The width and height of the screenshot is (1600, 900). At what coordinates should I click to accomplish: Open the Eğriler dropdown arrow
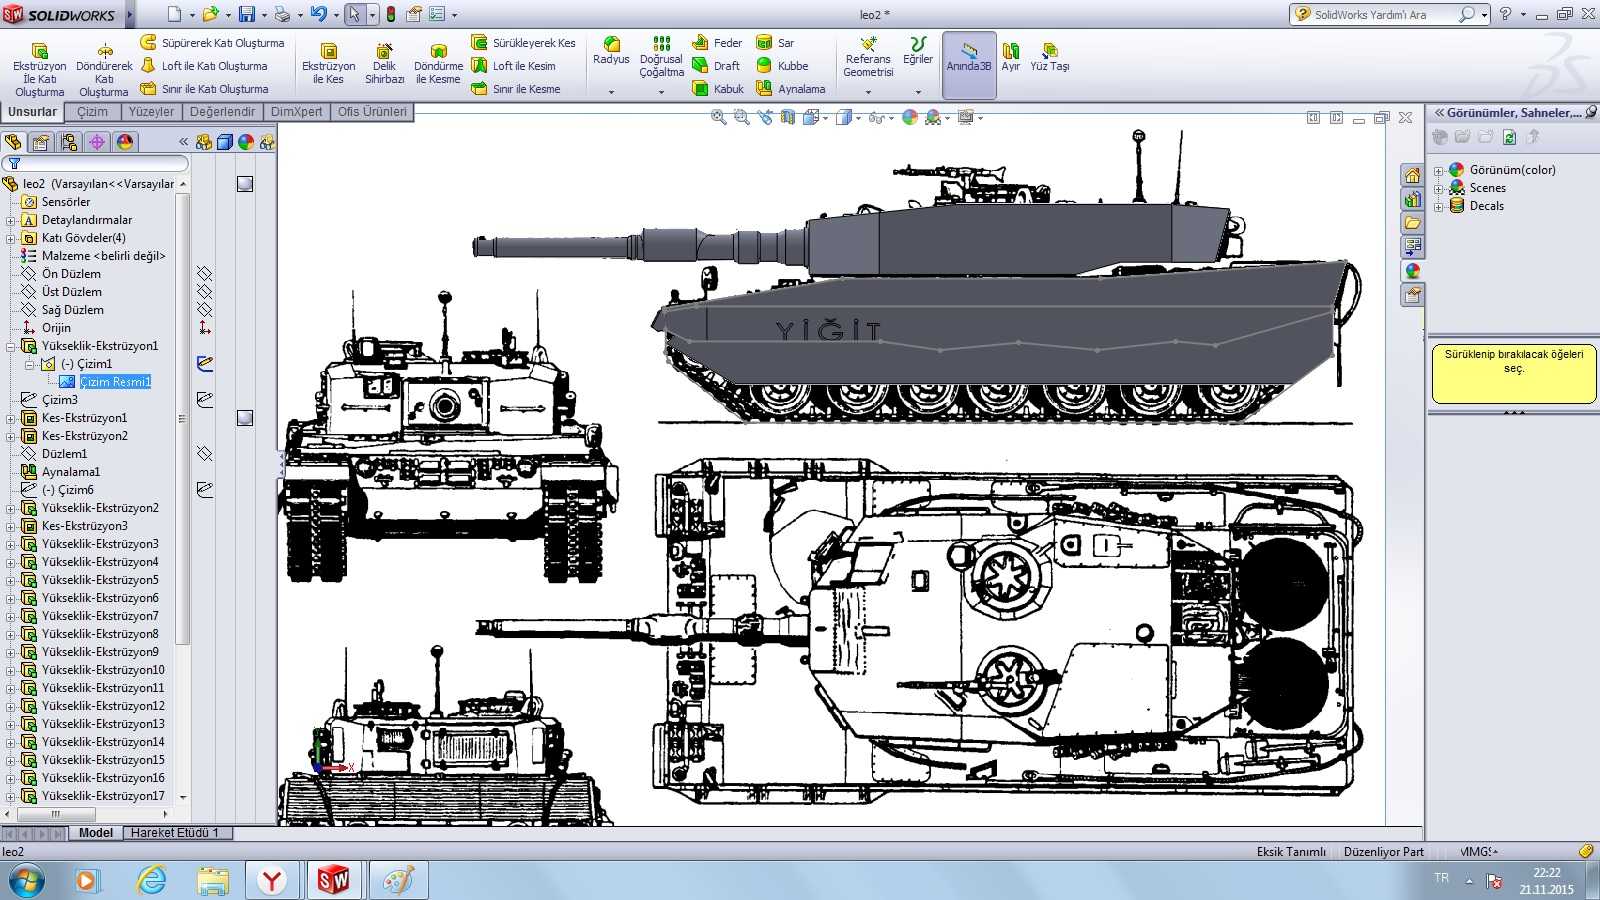918,92
